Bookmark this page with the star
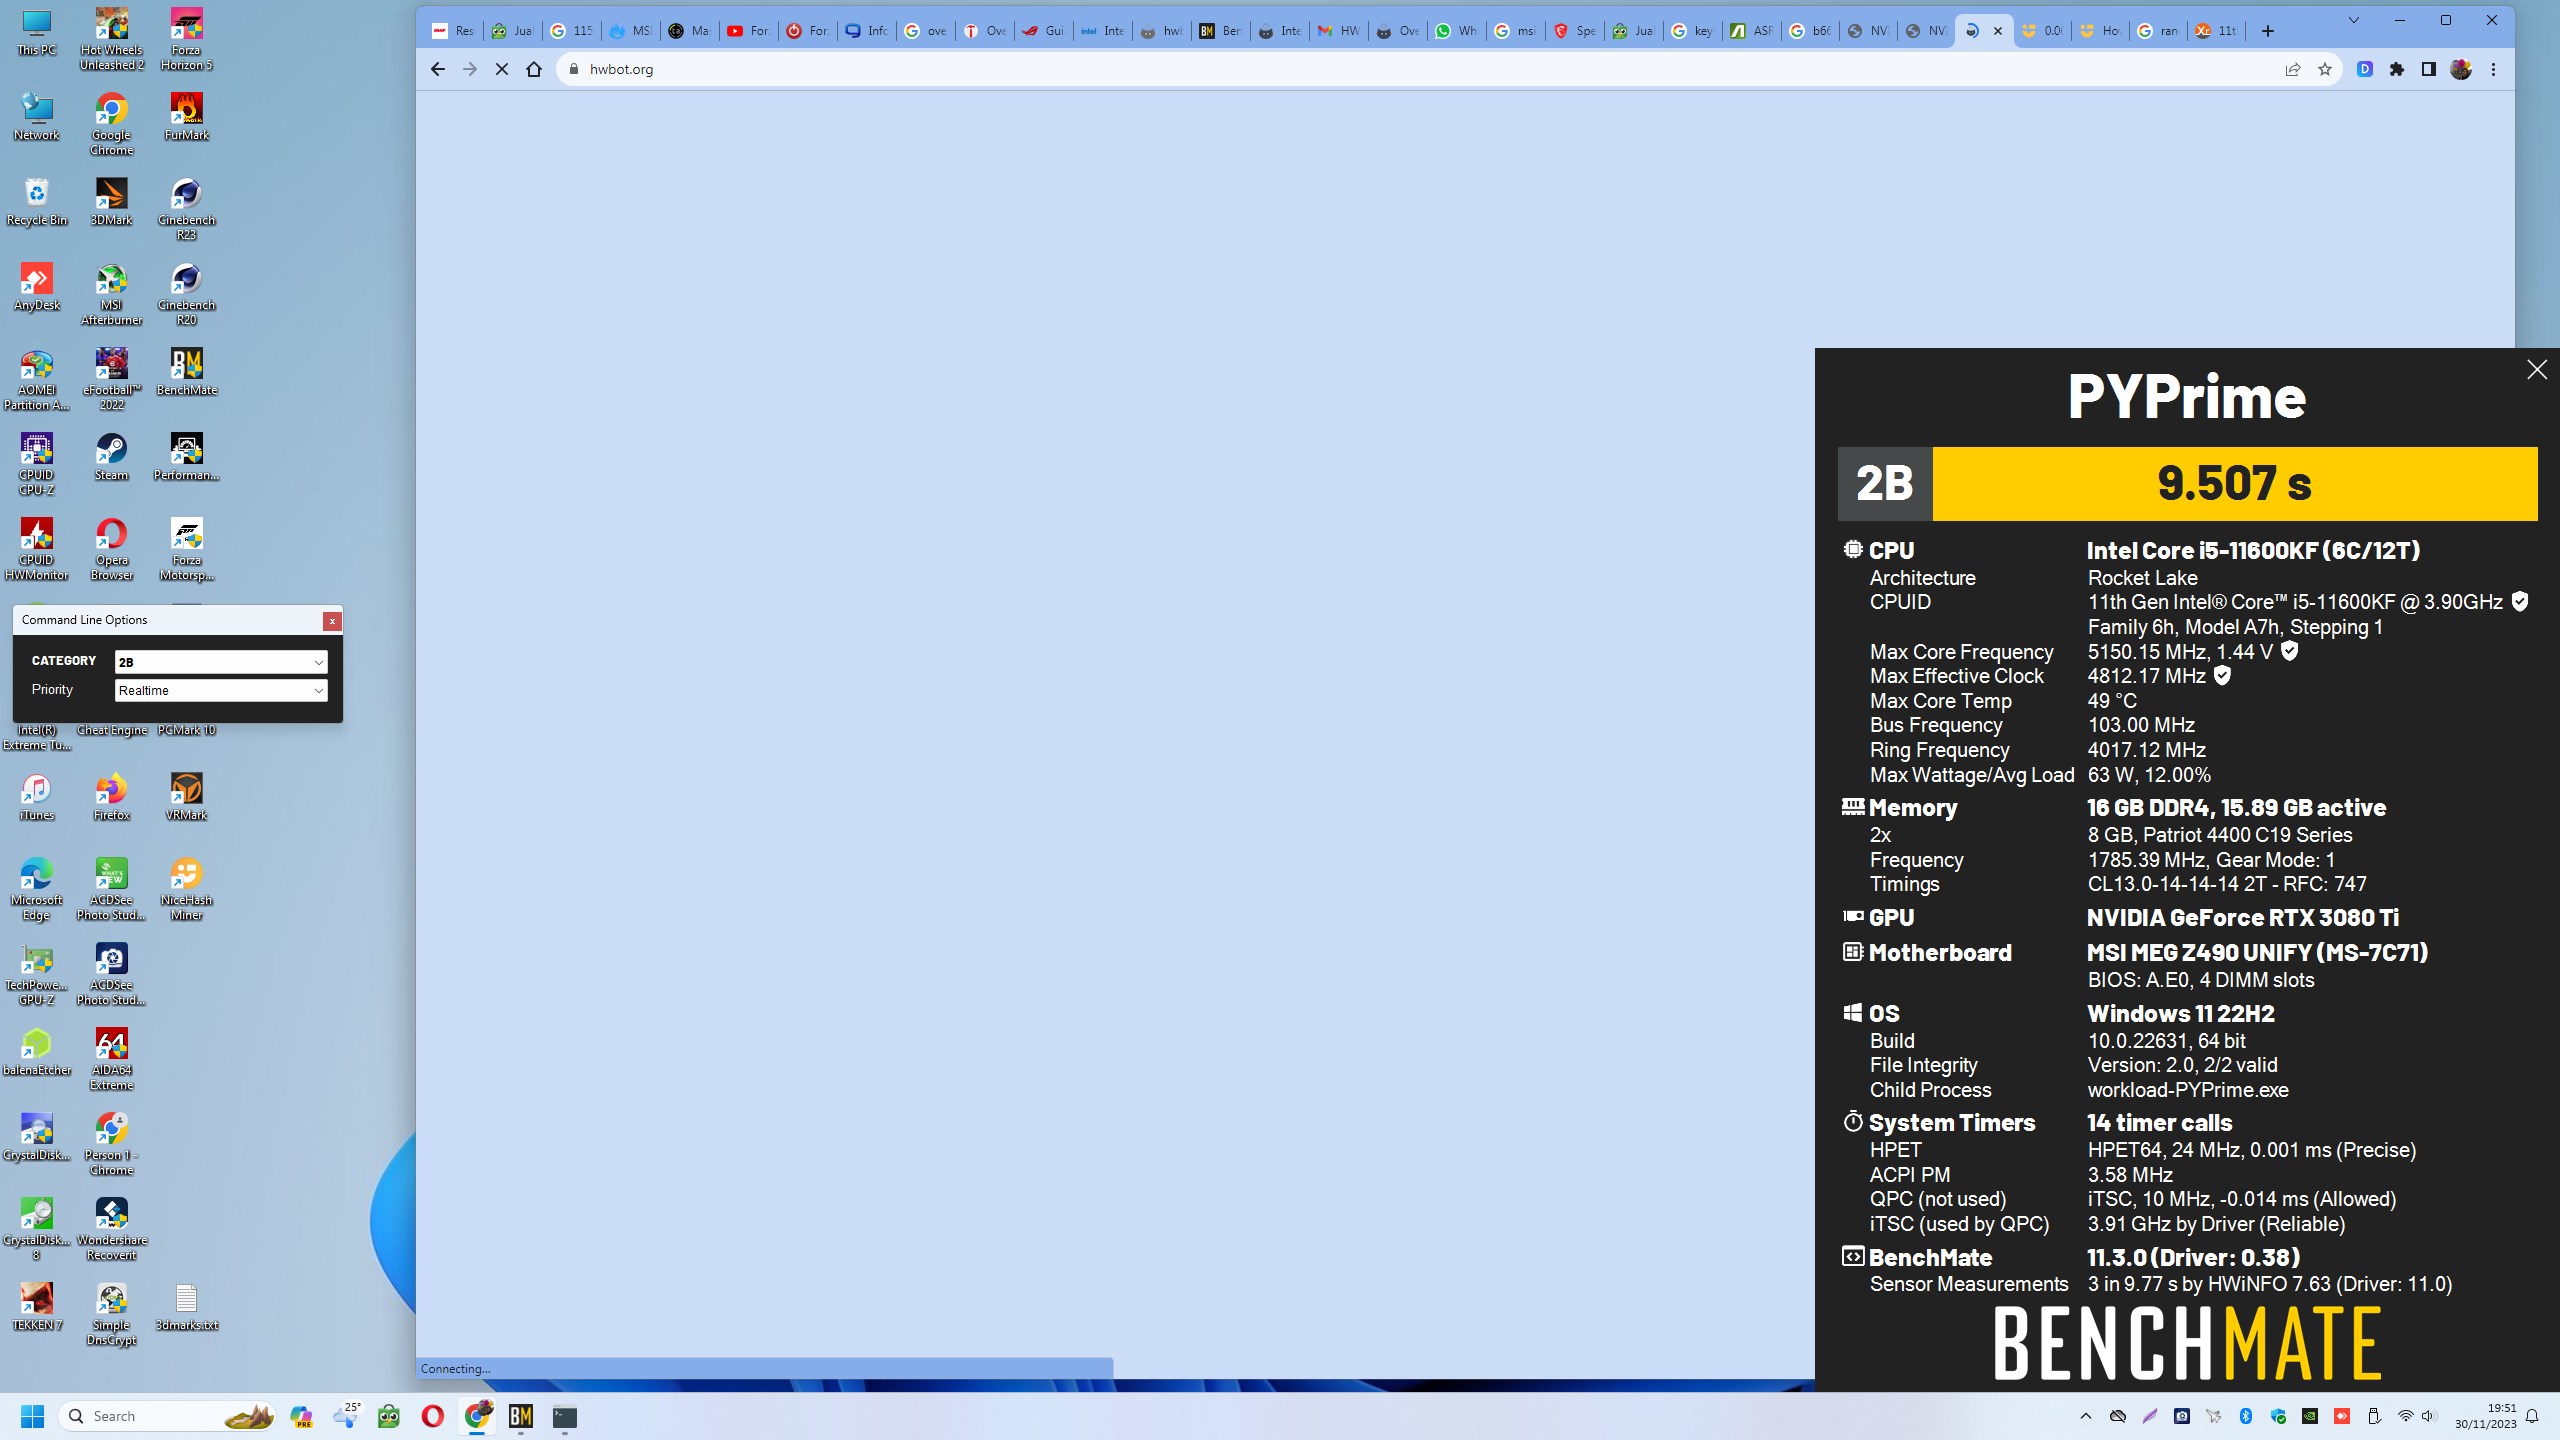The image size is (2560, 1440). 2325,69
